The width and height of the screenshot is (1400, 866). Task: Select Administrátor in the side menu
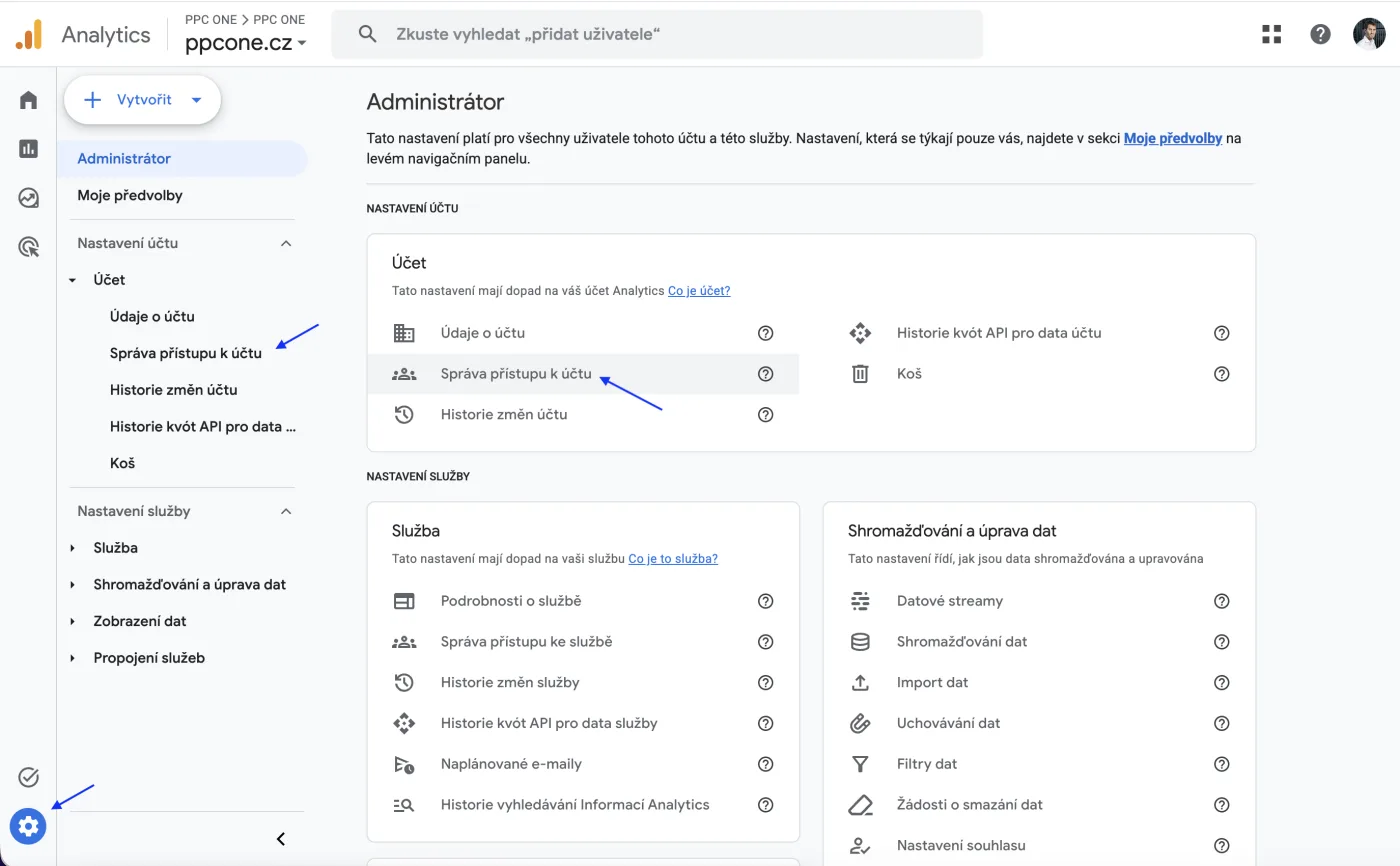183,158
